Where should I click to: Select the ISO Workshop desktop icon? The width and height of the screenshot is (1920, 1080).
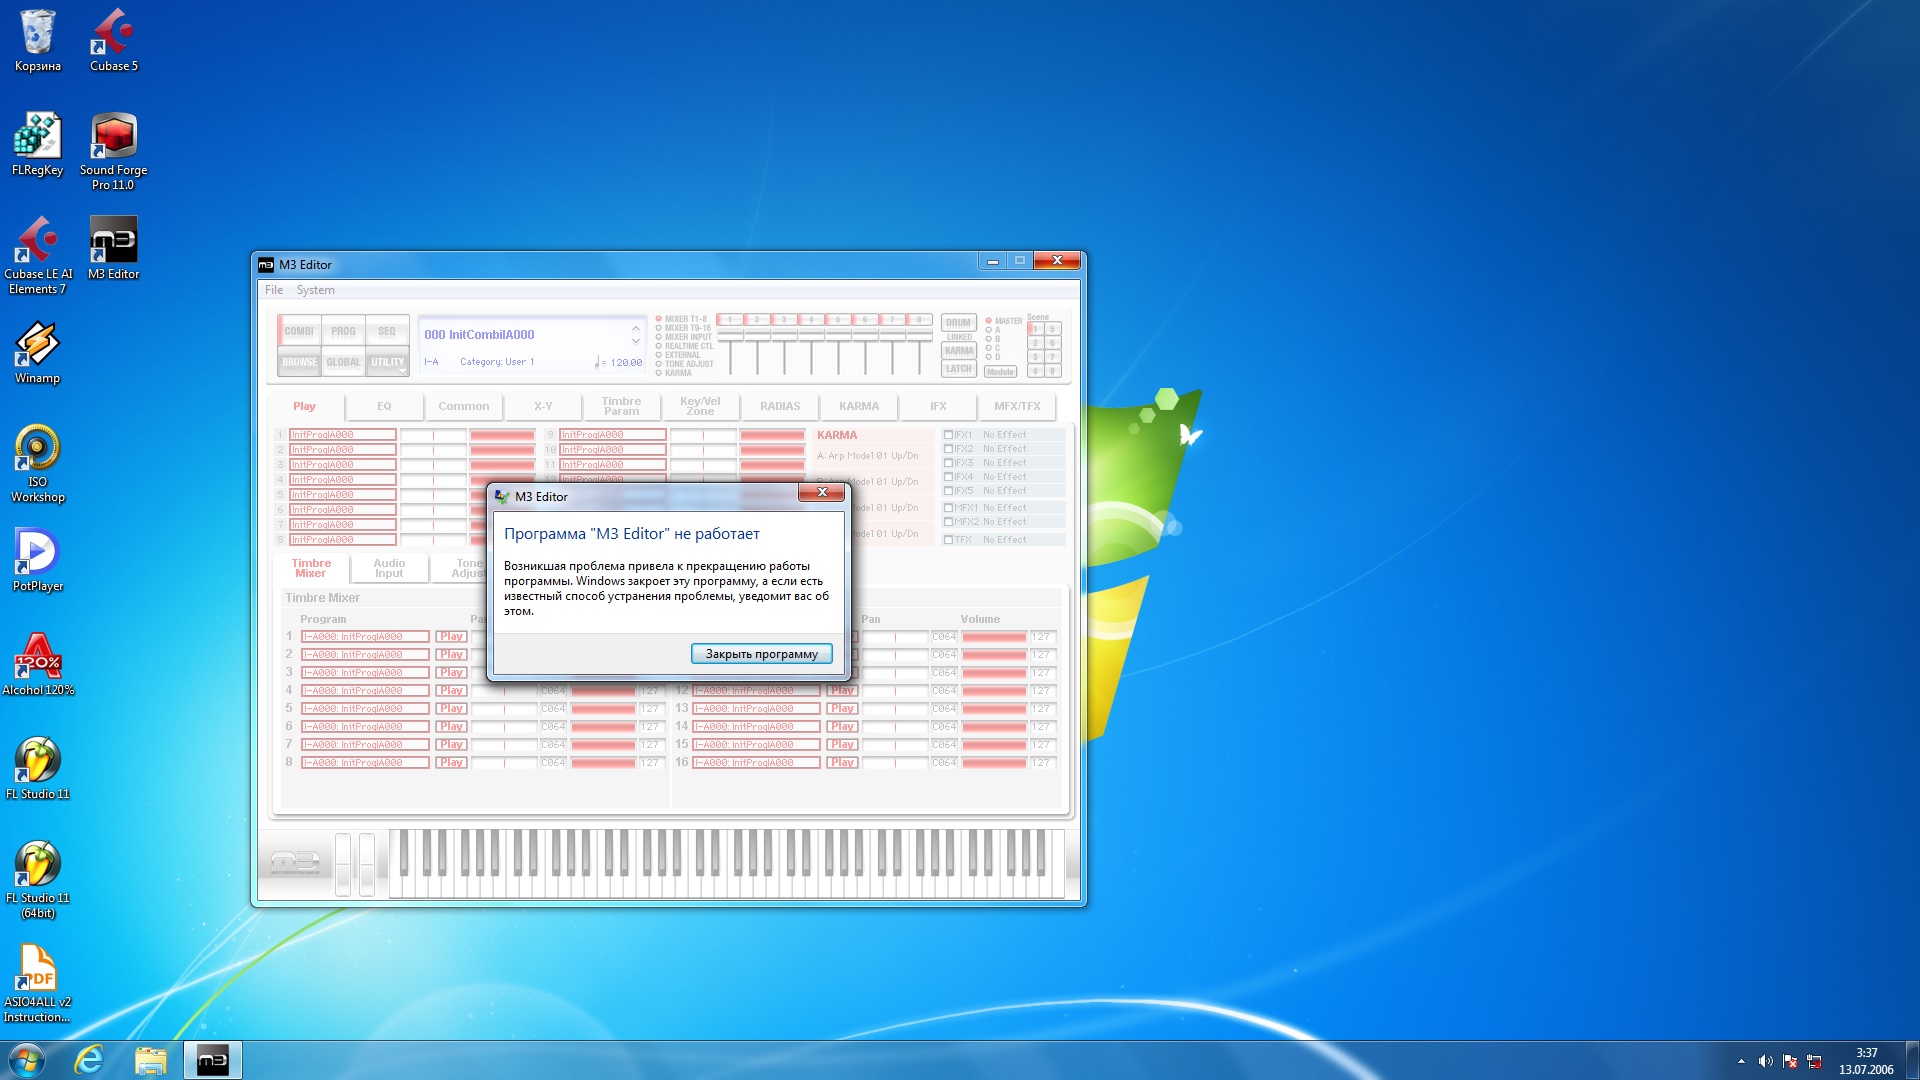click(x=37, y=462)
